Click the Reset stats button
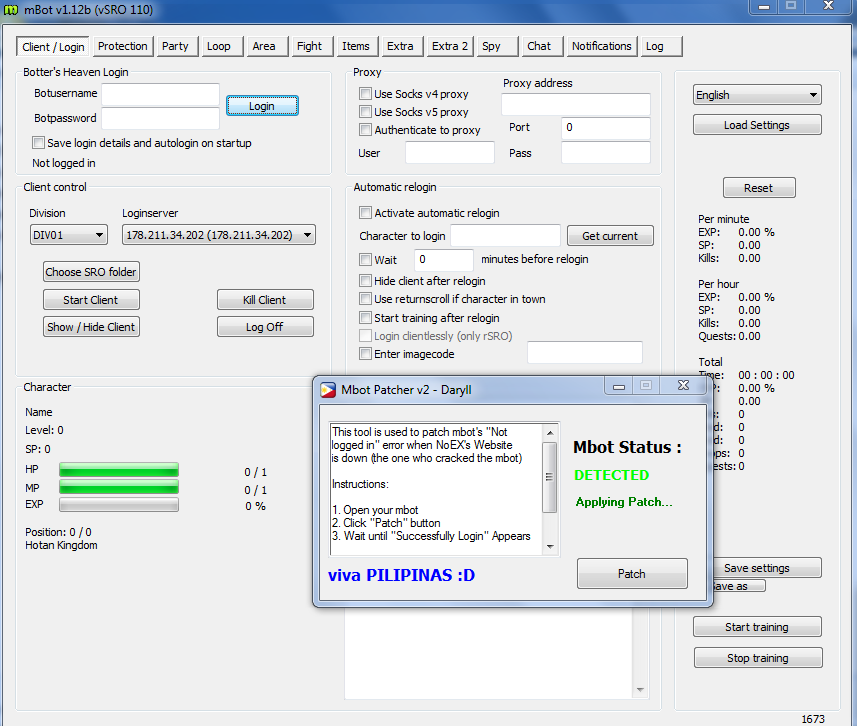This screenshot has width=857, height=726. [x=759, y=188]
